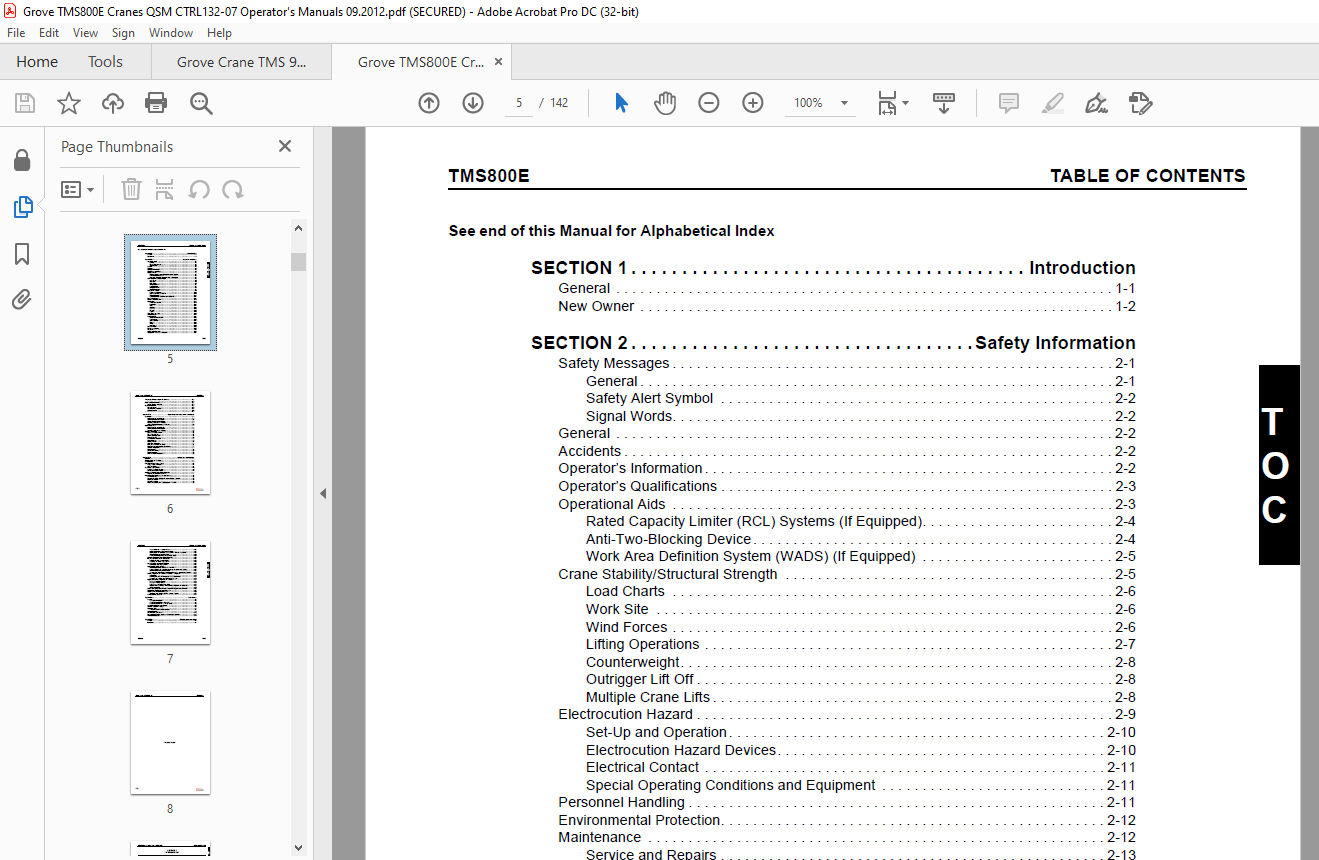Zoom out with minus button

[x=709, y=103]
